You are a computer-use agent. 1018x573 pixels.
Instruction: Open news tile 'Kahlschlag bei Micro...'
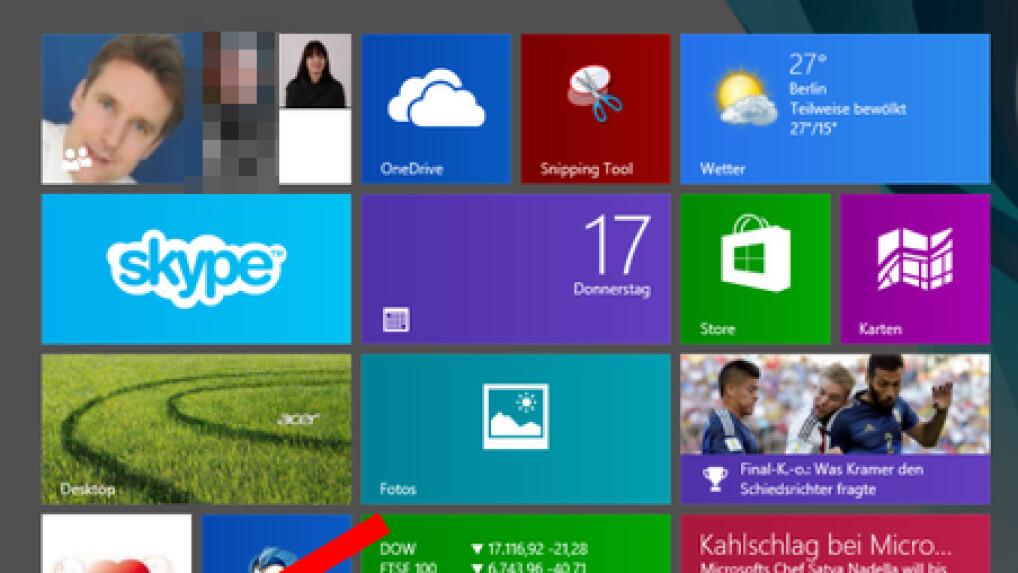835,544
